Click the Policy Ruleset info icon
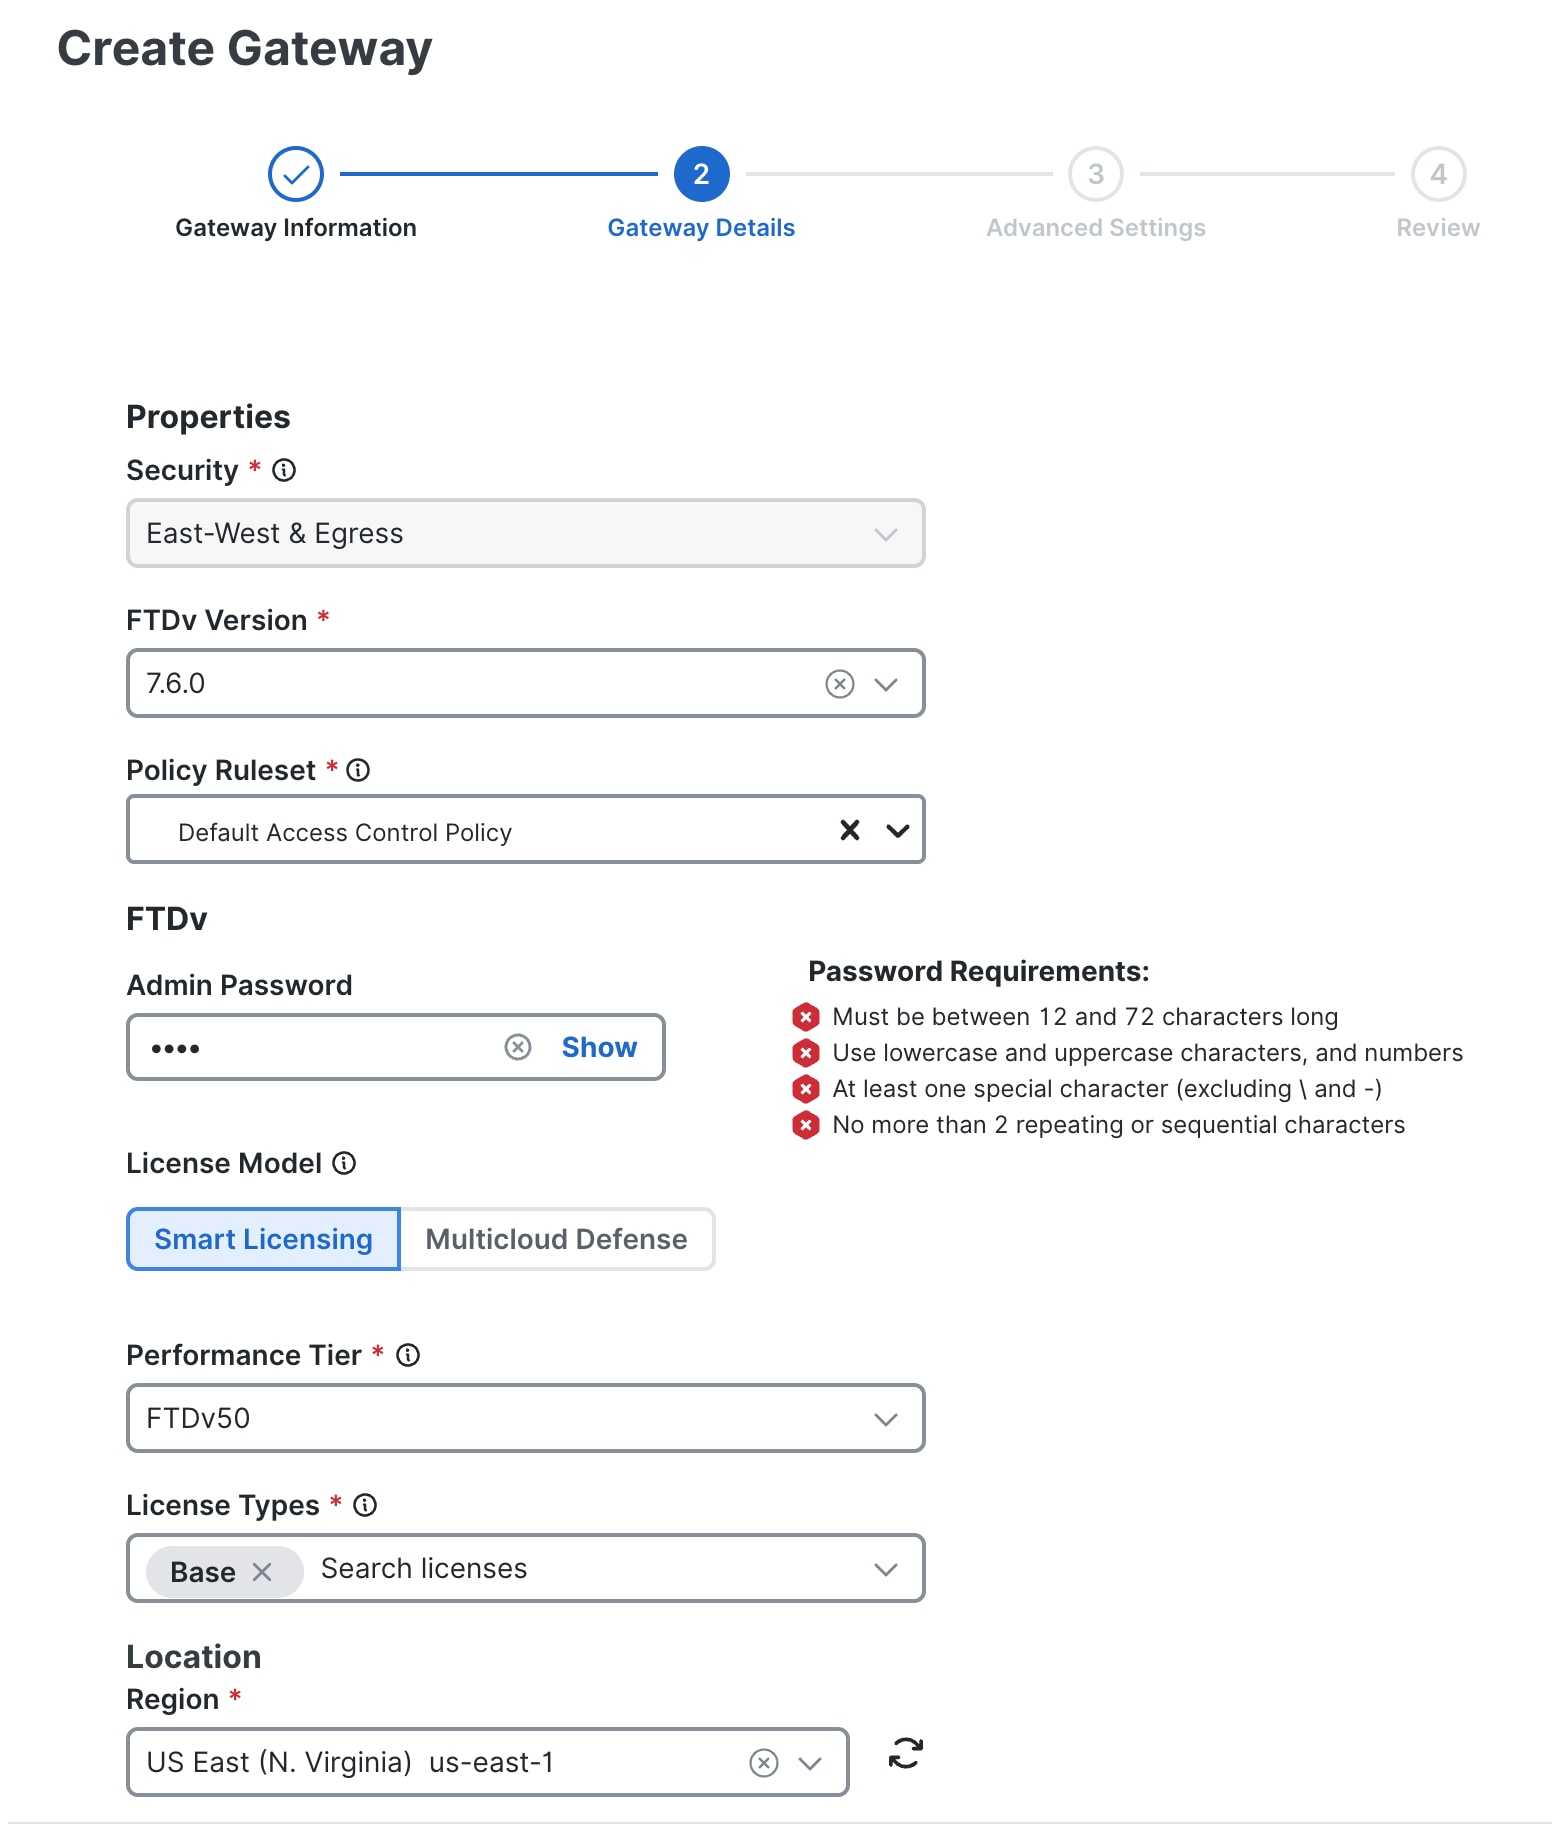The height and width of the screenshot is (1836, 1552). pyautogui.click(x=359, y=770)
